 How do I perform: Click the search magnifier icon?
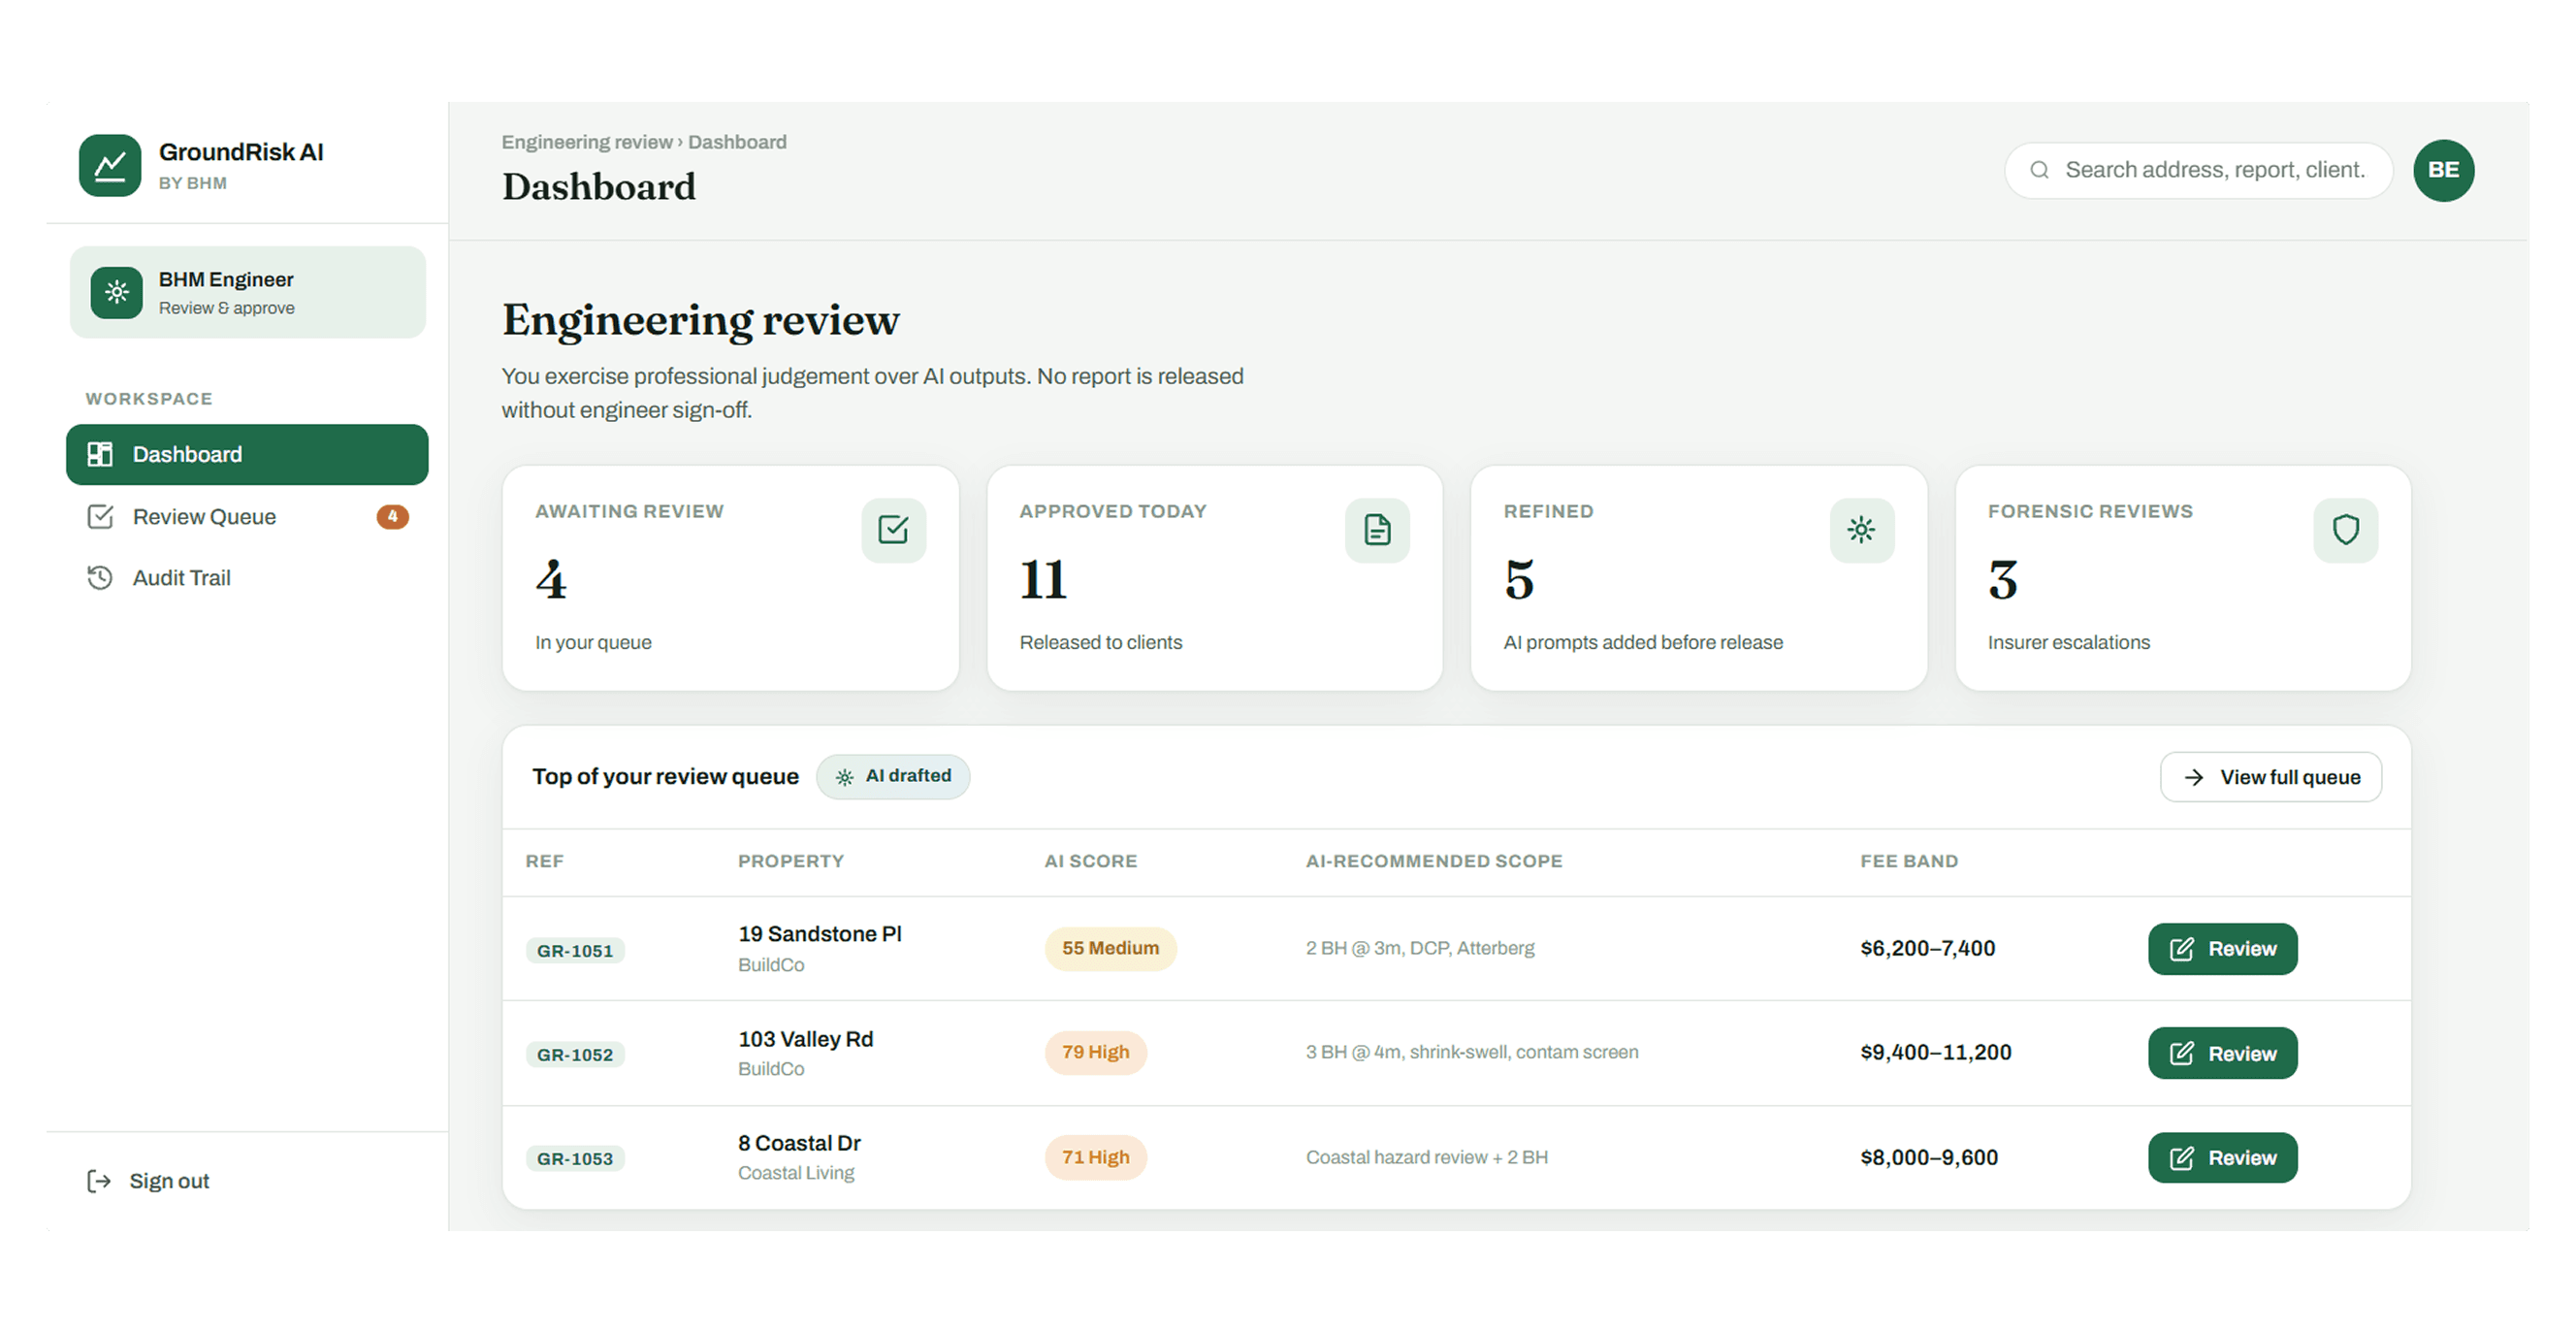click(x=2039, y=170)
